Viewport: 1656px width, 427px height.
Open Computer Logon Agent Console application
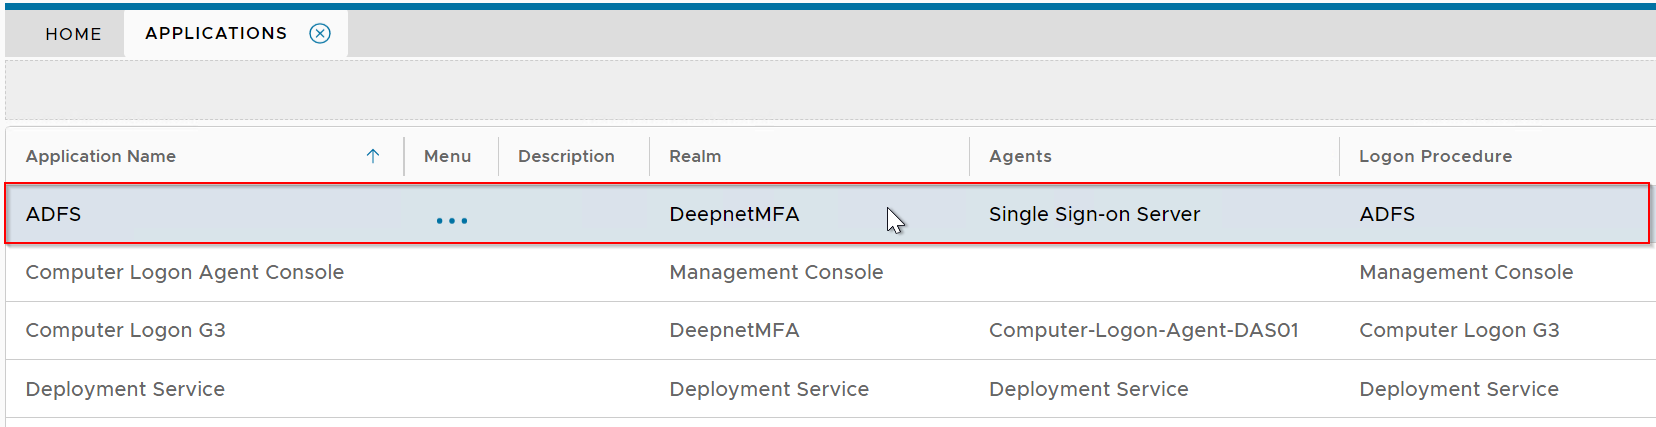(185, 272)
